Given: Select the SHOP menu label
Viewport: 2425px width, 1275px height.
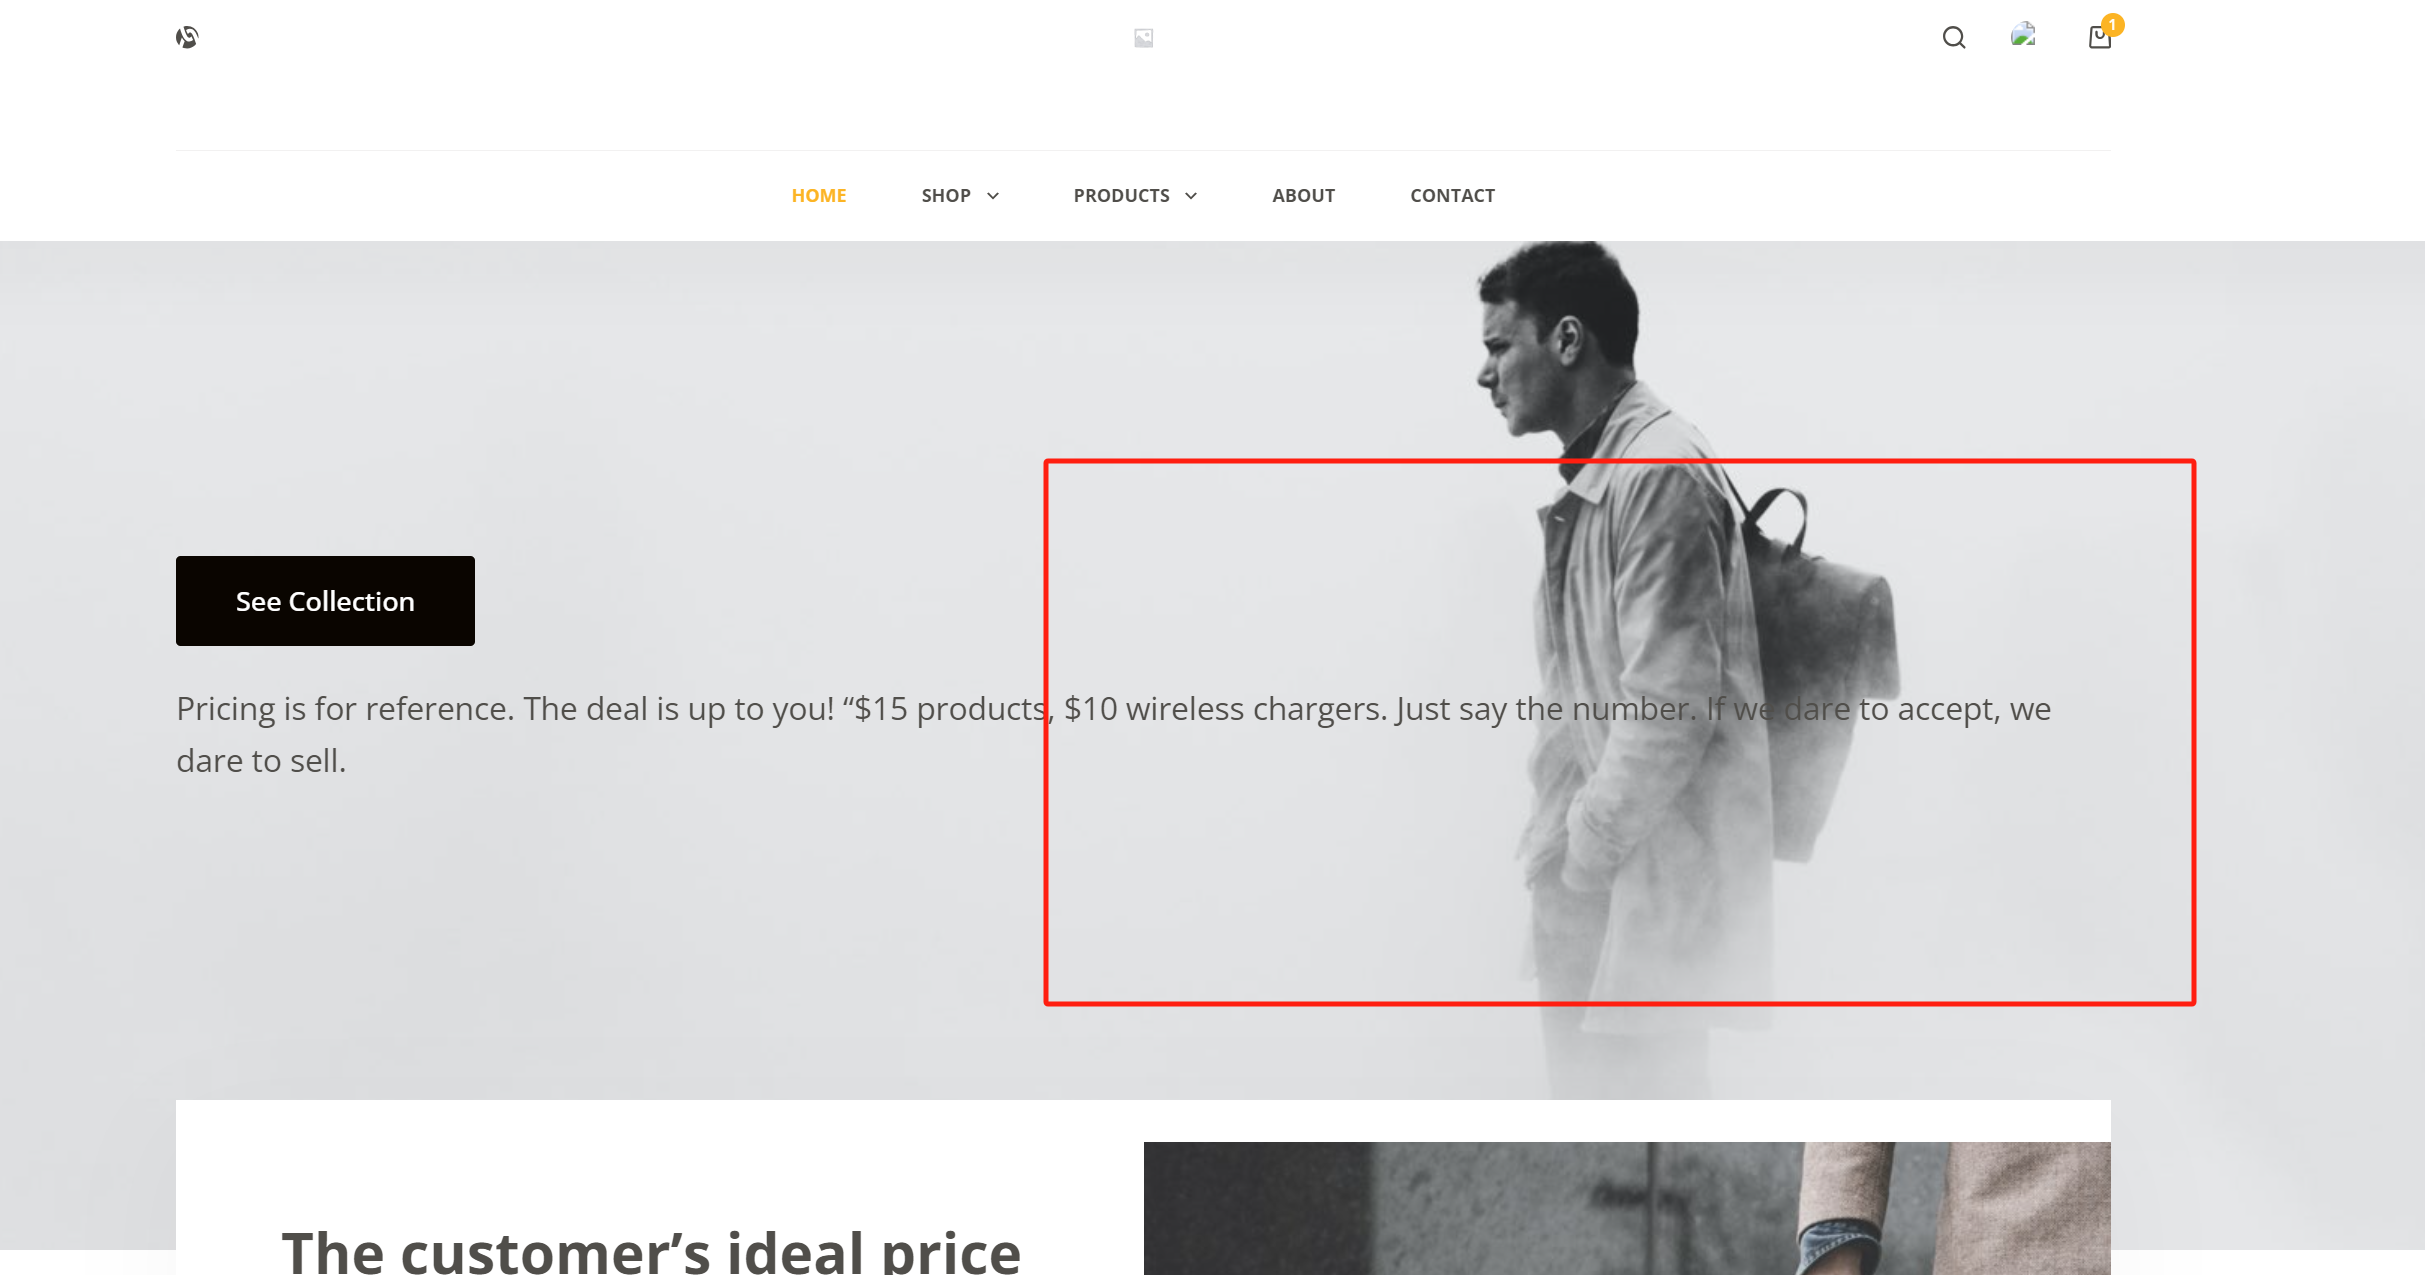Looking at the screenshot, I should (x=946, y=196).
